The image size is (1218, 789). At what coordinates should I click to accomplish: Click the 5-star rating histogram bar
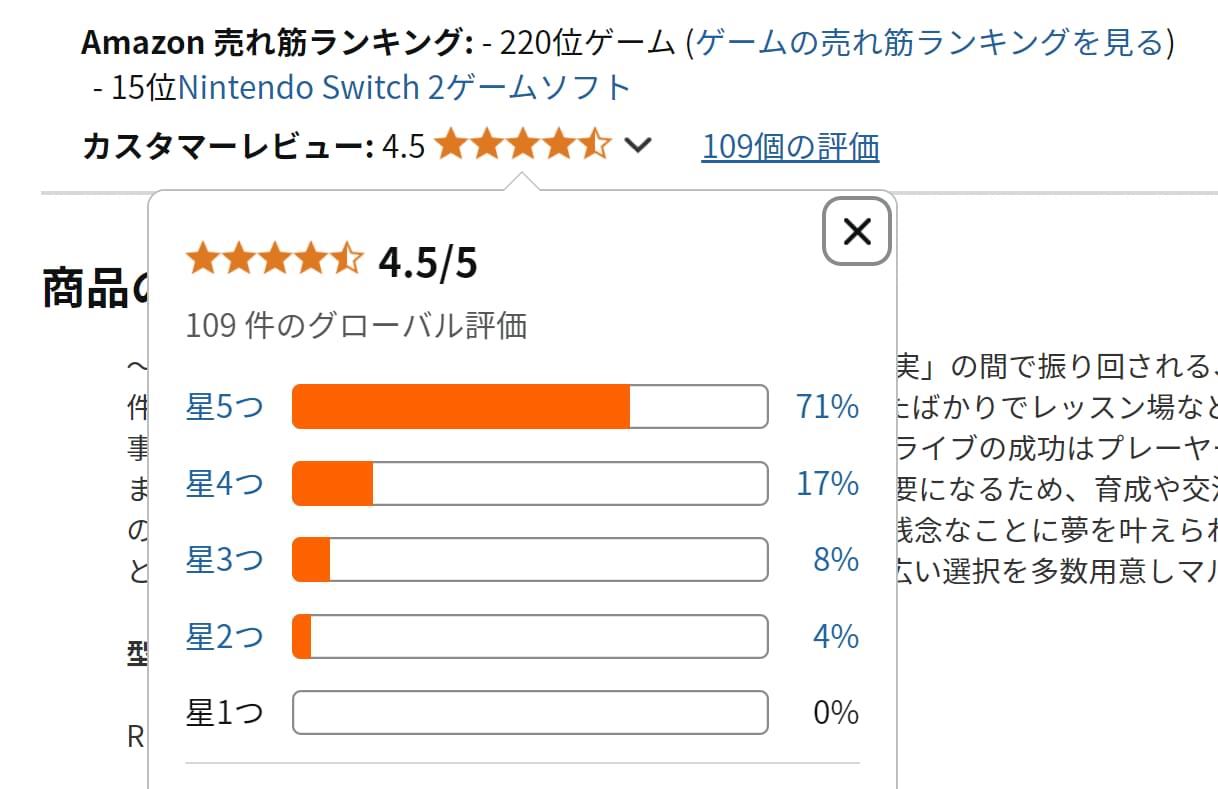pos(530,407)
